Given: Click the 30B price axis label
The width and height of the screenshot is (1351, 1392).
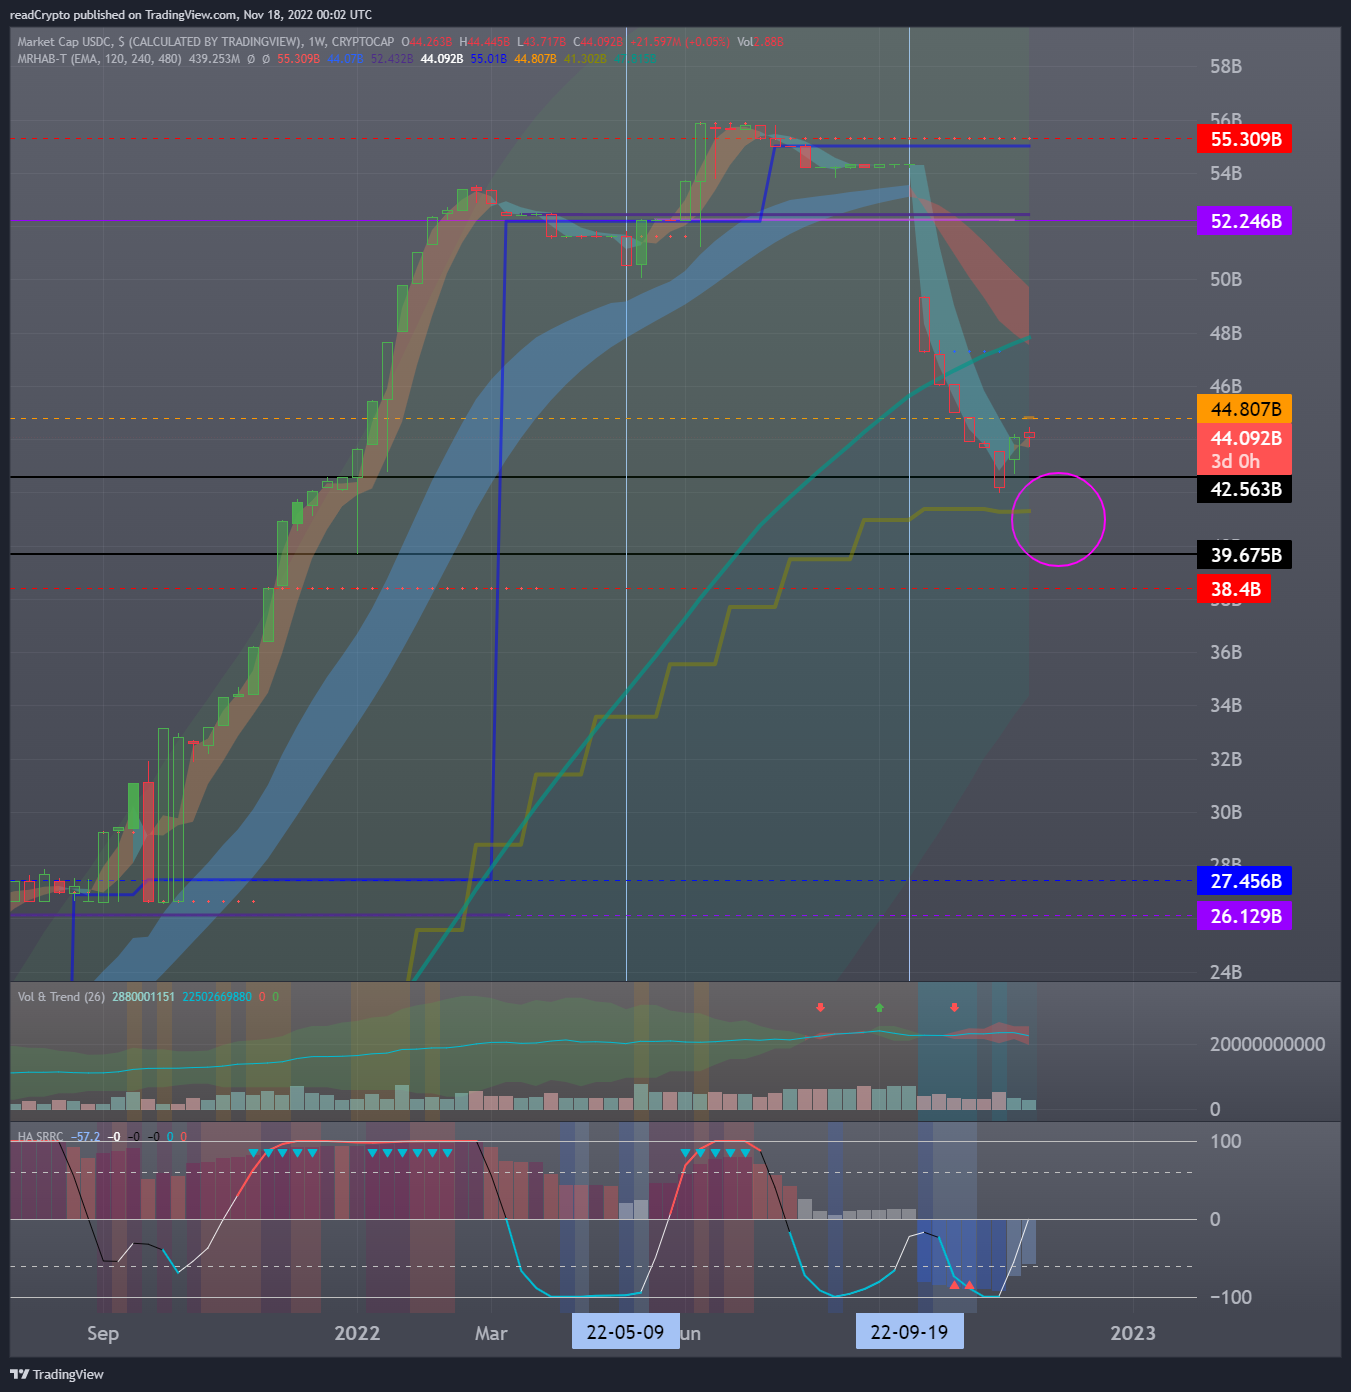Looking at the screenshot, I should click(1226, 812).
